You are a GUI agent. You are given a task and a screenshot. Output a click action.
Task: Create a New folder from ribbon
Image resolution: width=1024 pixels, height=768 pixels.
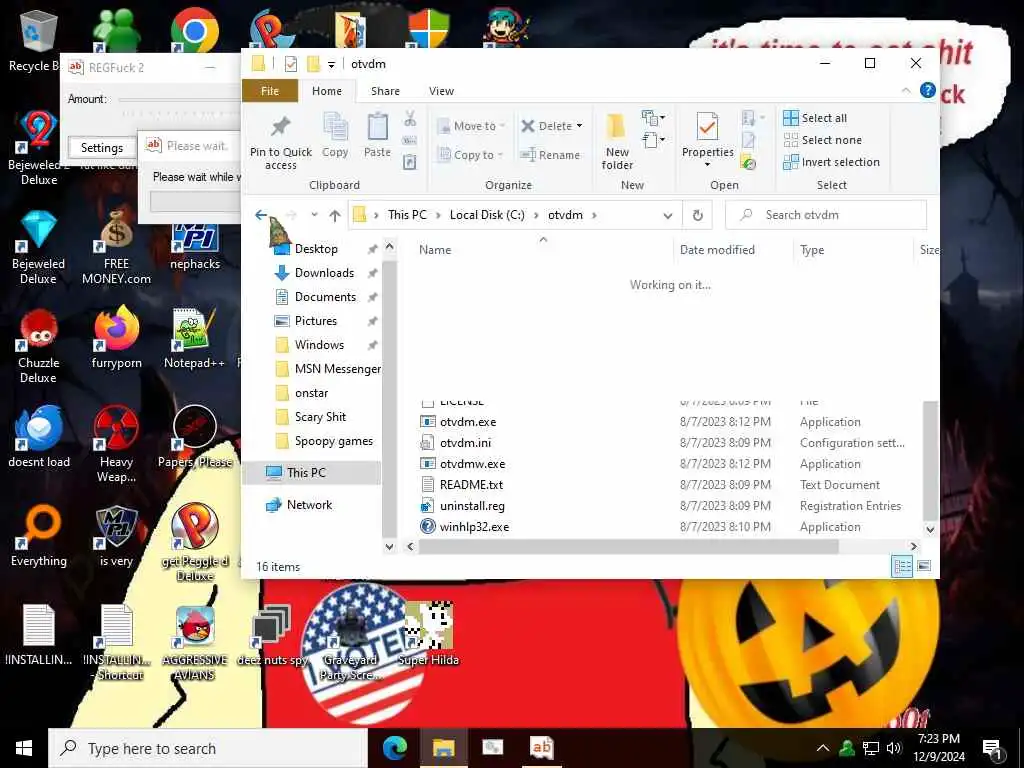click(x=616, y=141)
